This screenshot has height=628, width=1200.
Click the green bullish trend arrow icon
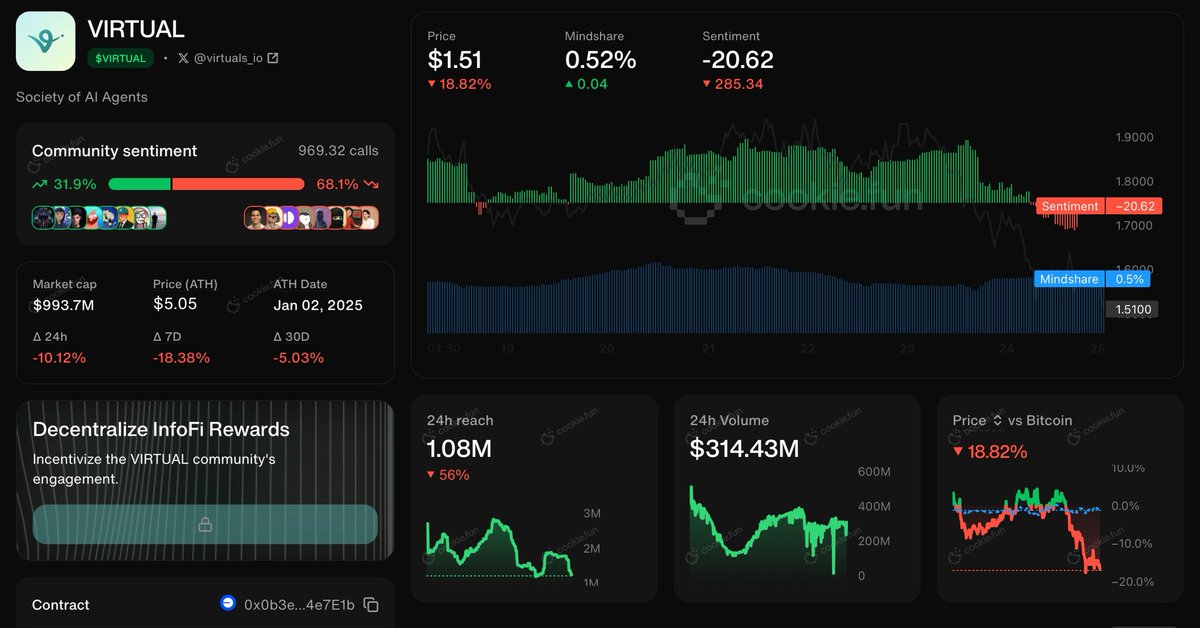coord(39,184)
